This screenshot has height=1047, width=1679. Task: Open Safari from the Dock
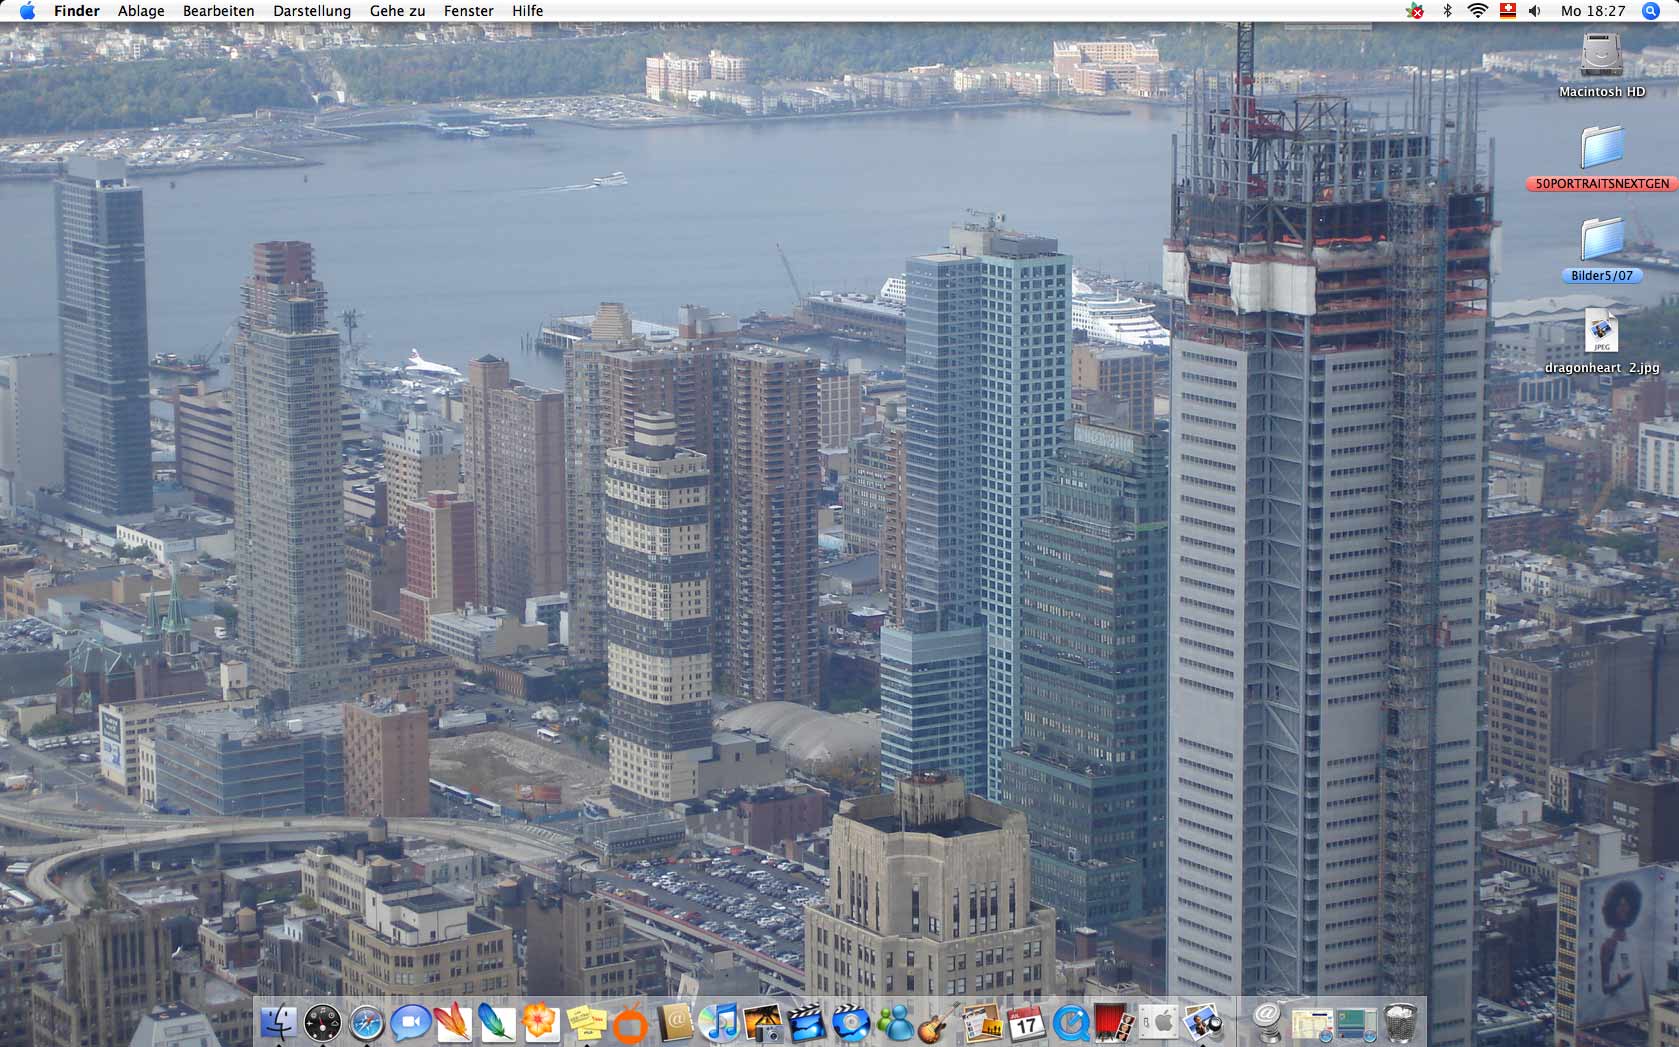pyautogui.click(x=367, y=1023)
